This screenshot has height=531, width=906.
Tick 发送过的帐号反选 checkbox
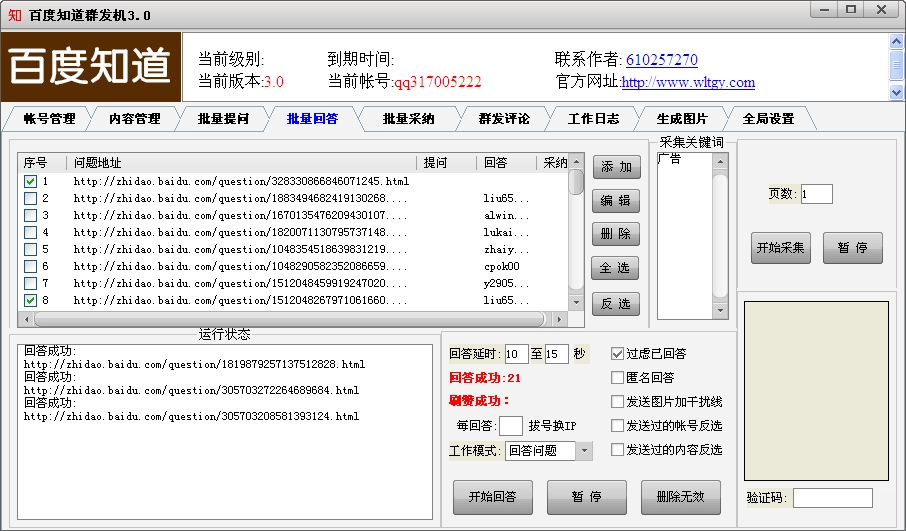pos(617,426)
